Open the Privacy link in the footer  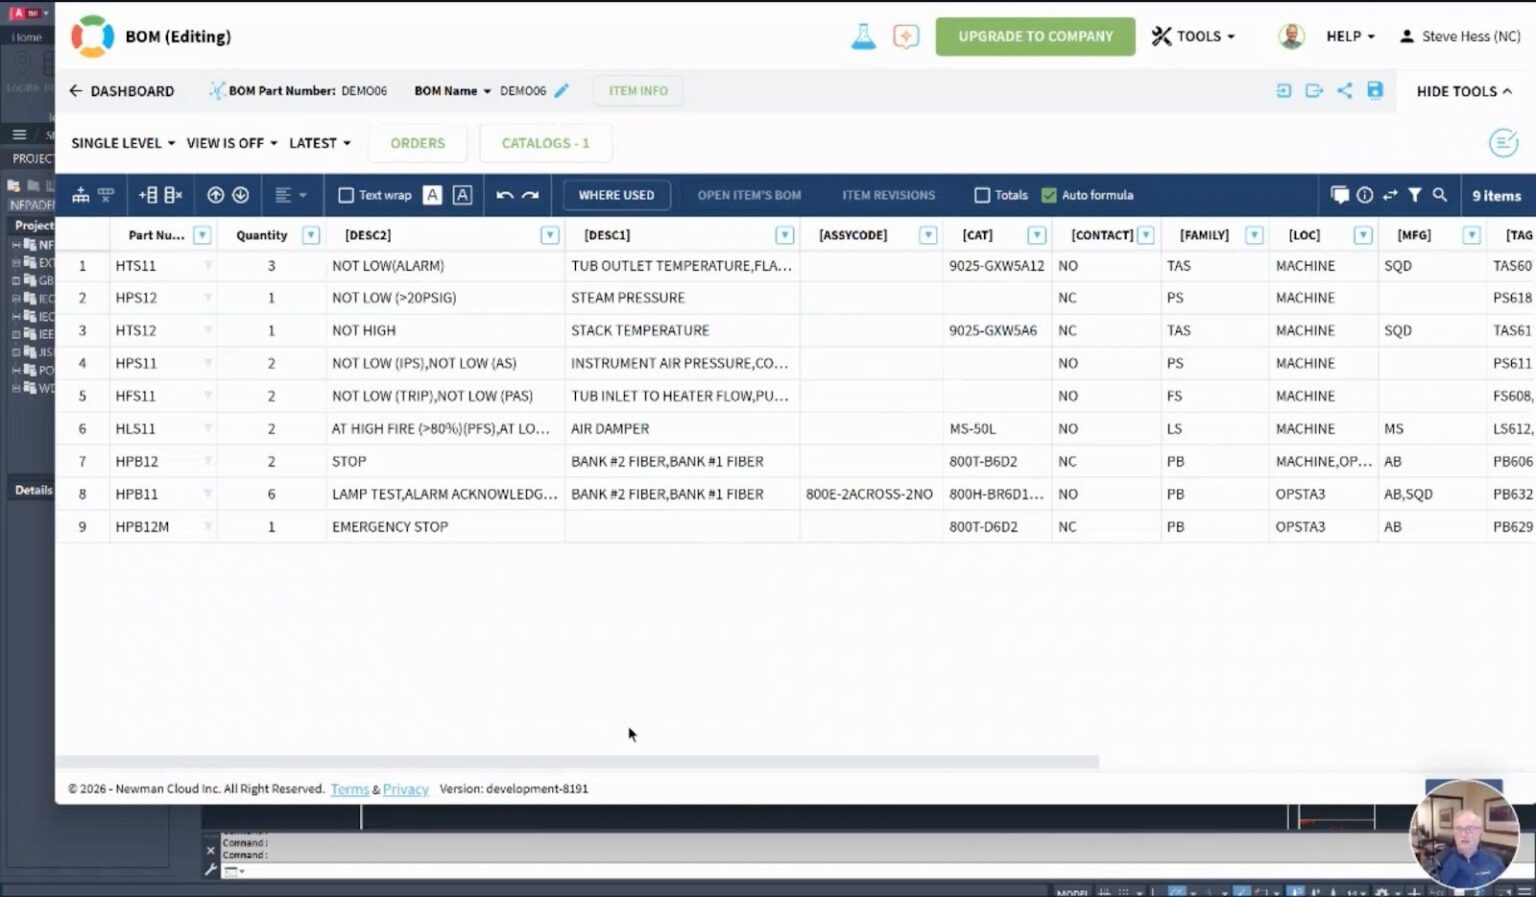coord(405,789)
